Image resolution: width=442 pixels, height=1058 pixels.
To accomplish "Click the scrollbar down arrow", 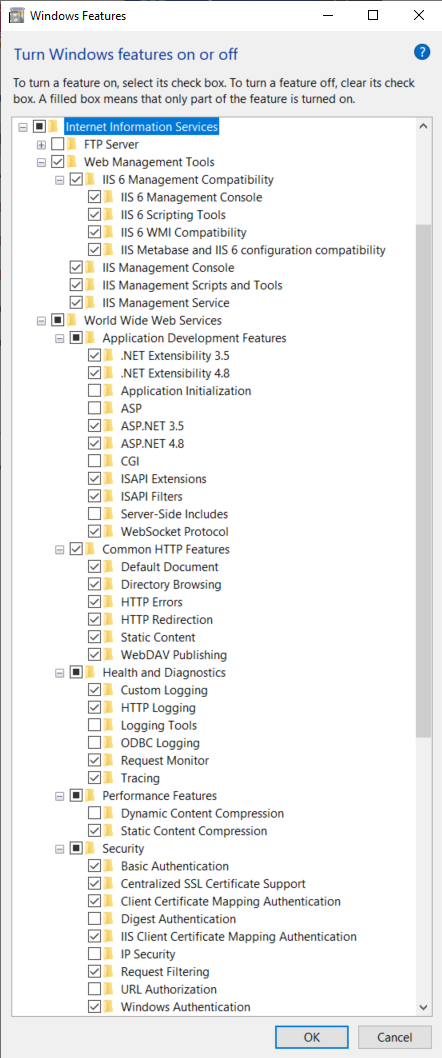I will point(423,1007).
